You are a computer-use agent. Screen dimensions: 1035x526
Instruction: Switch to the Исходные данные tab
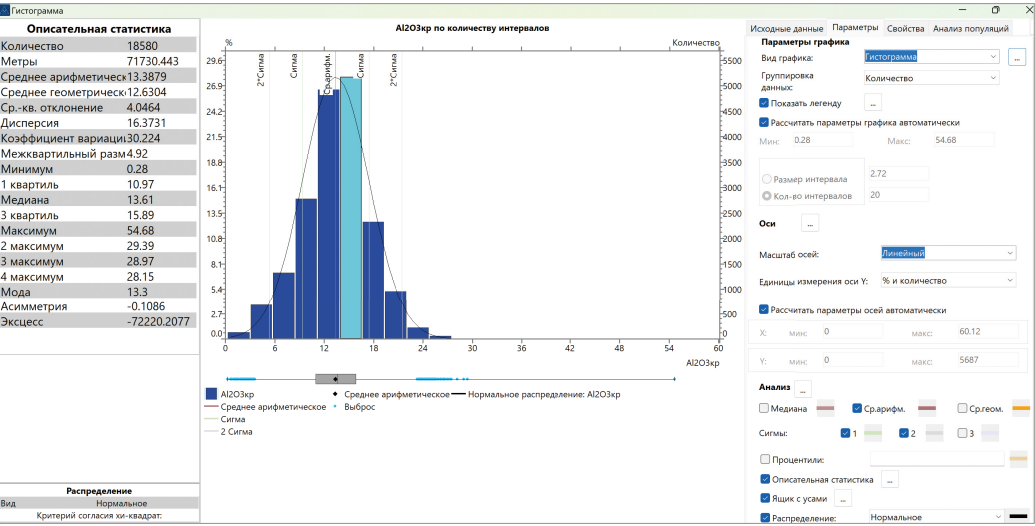click(787, 28)
